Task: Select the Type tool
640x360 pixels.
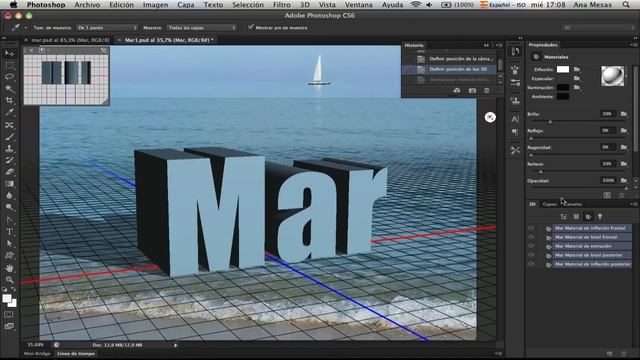Action: (x=9, y=231)
